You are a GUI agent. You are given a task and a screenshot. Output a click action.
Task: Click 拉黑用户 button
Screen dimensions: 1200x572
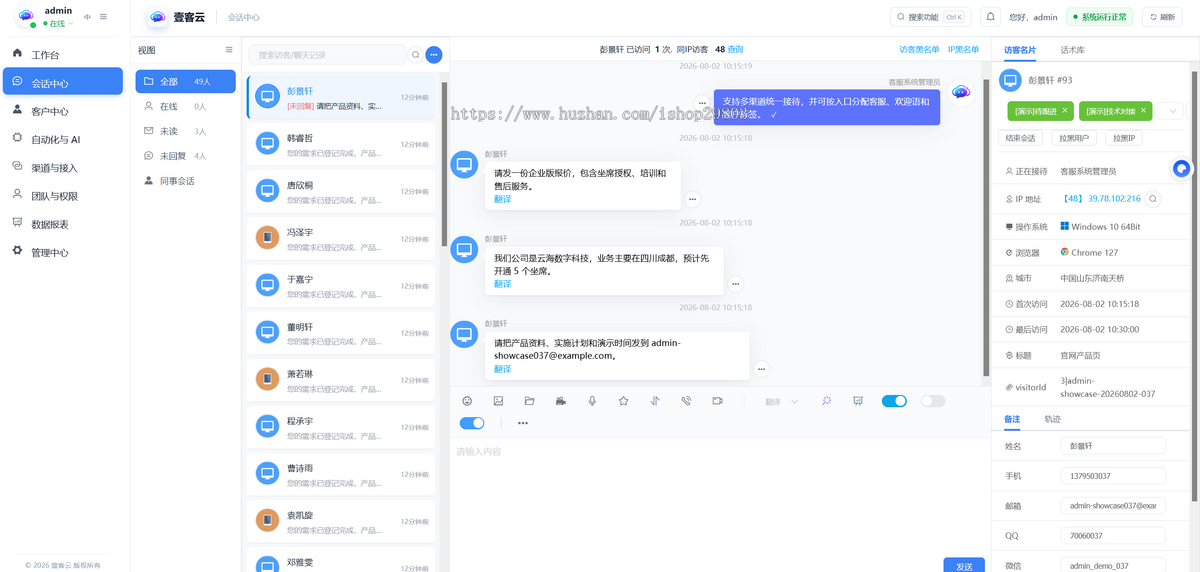pos(1075,137)
